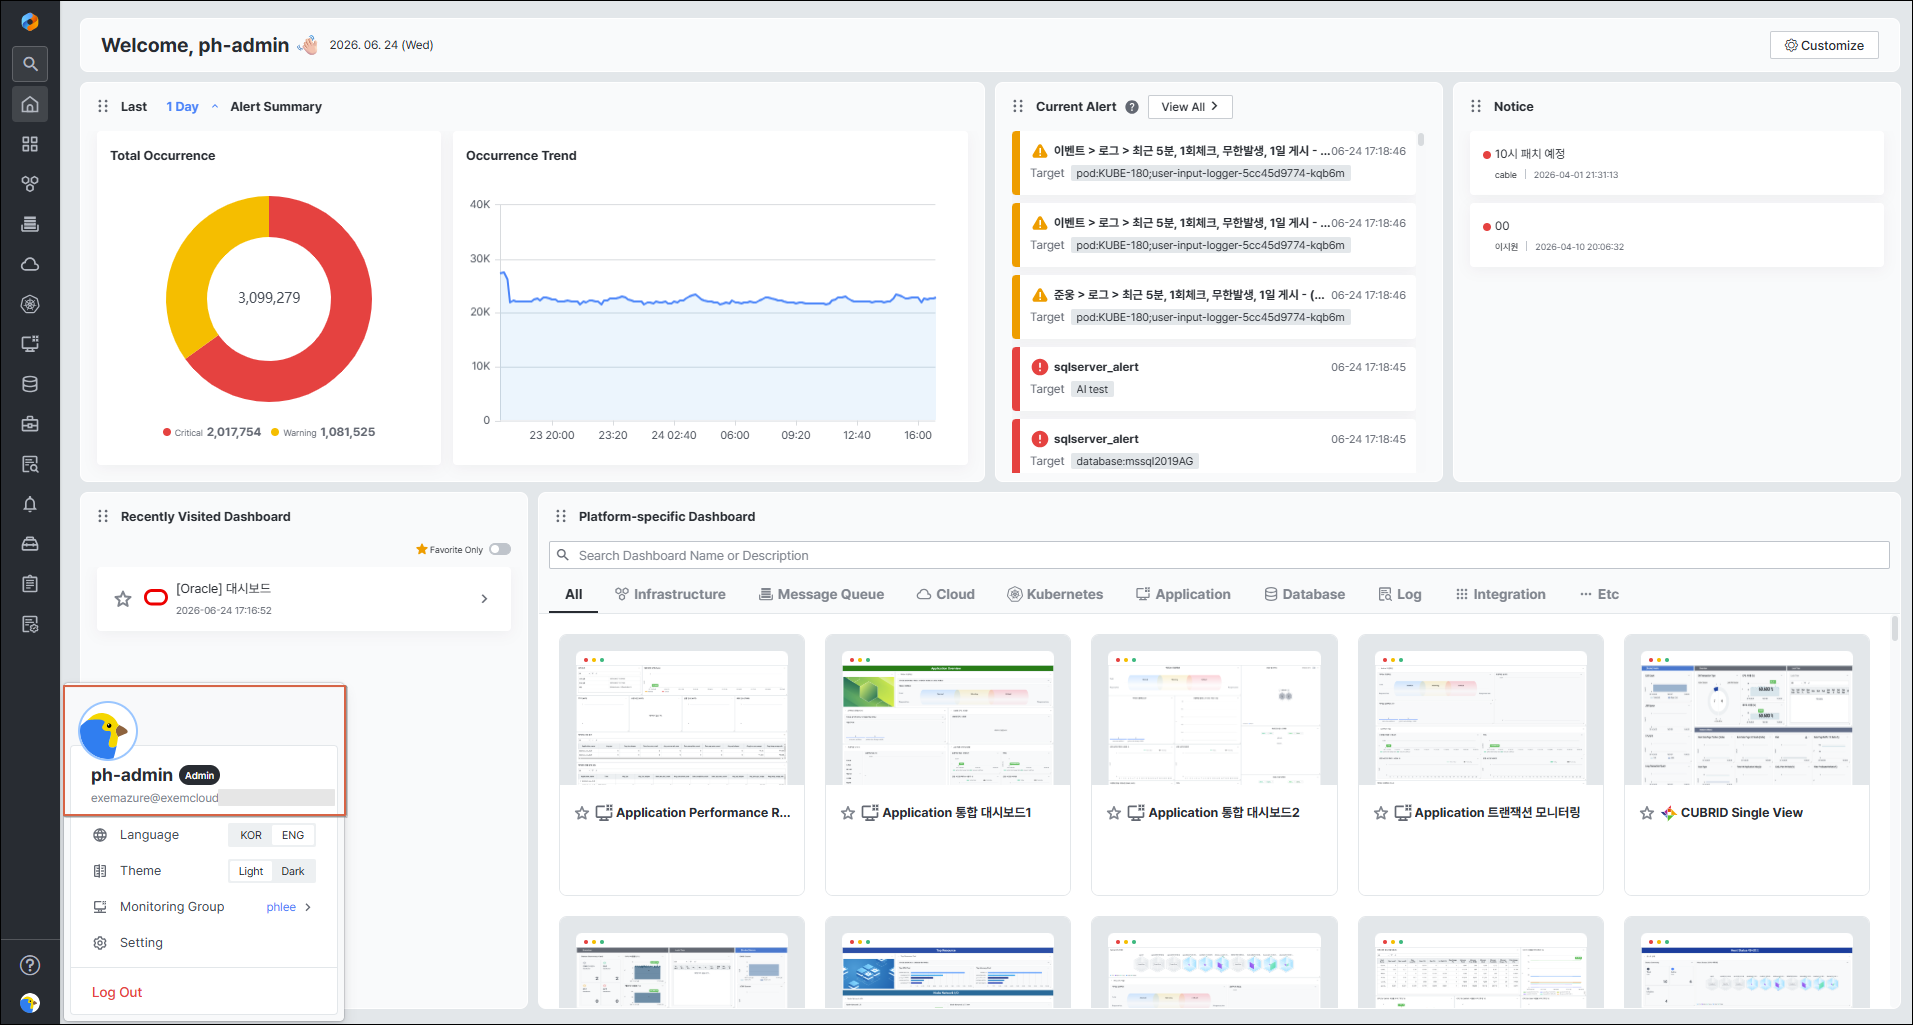Open the Kubernetes icon in sidebar
The height and width of the screenshot is (1025, 1913).
(30, 304)
